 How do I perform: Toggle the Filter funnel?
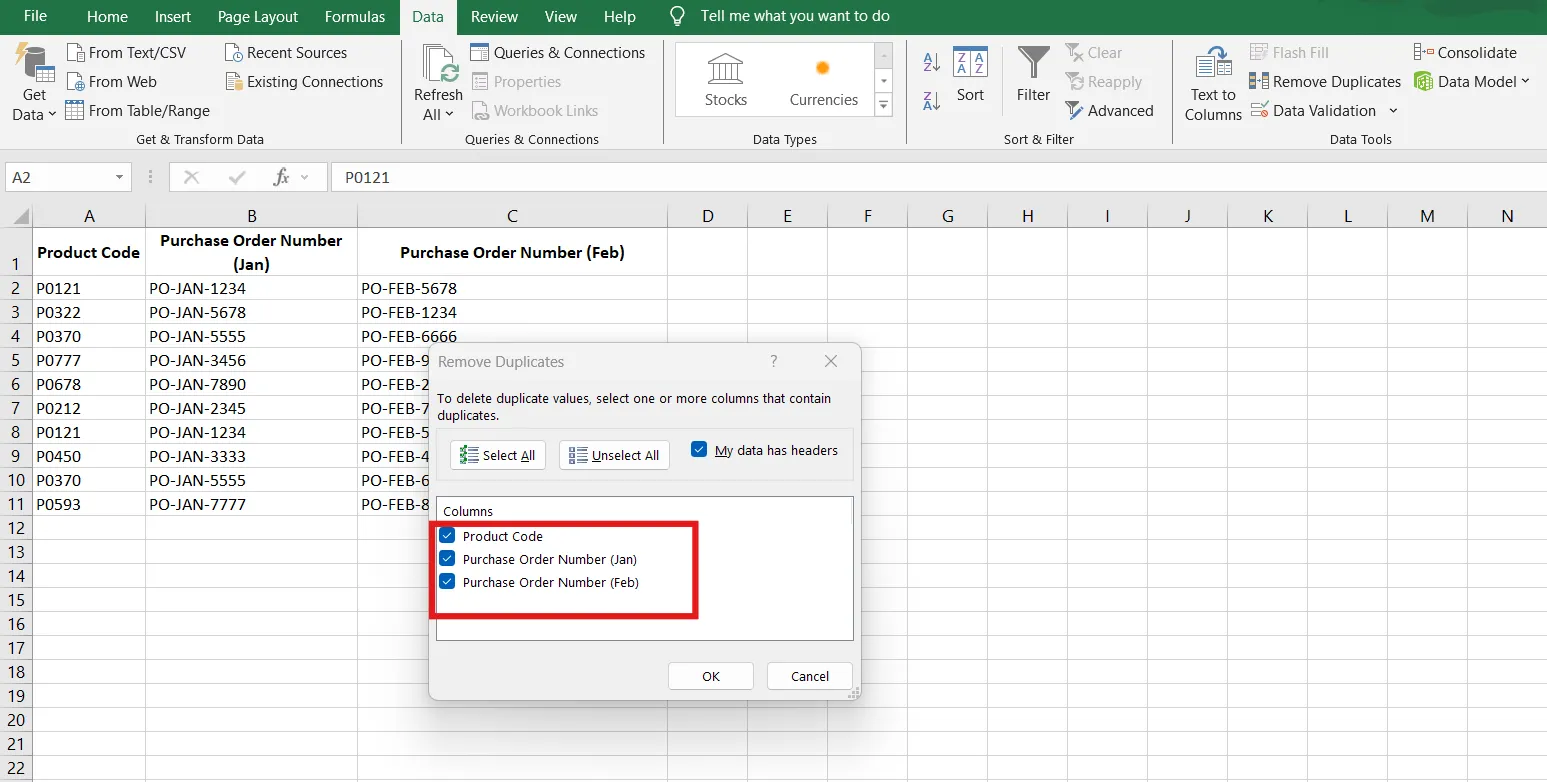(1033, 75)
